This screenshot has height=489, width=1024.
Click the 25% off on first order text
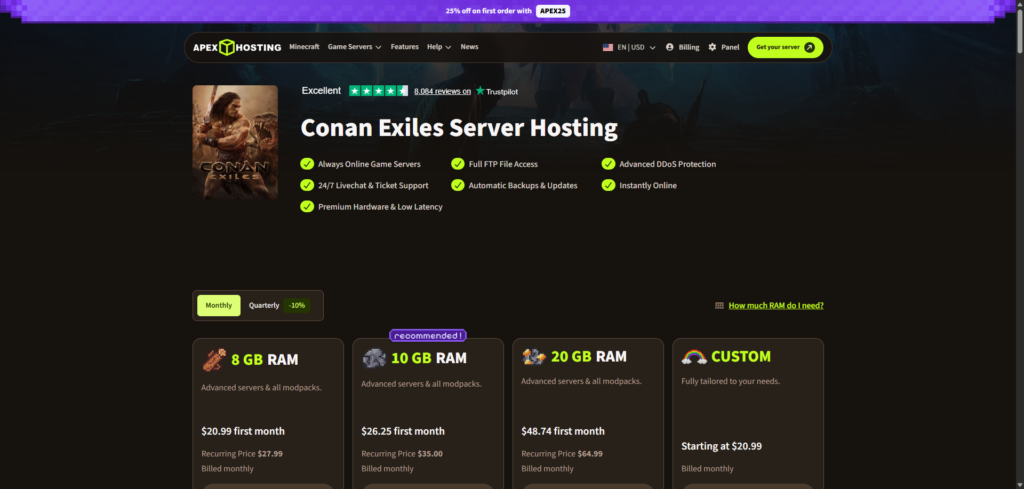pos(488,11)
